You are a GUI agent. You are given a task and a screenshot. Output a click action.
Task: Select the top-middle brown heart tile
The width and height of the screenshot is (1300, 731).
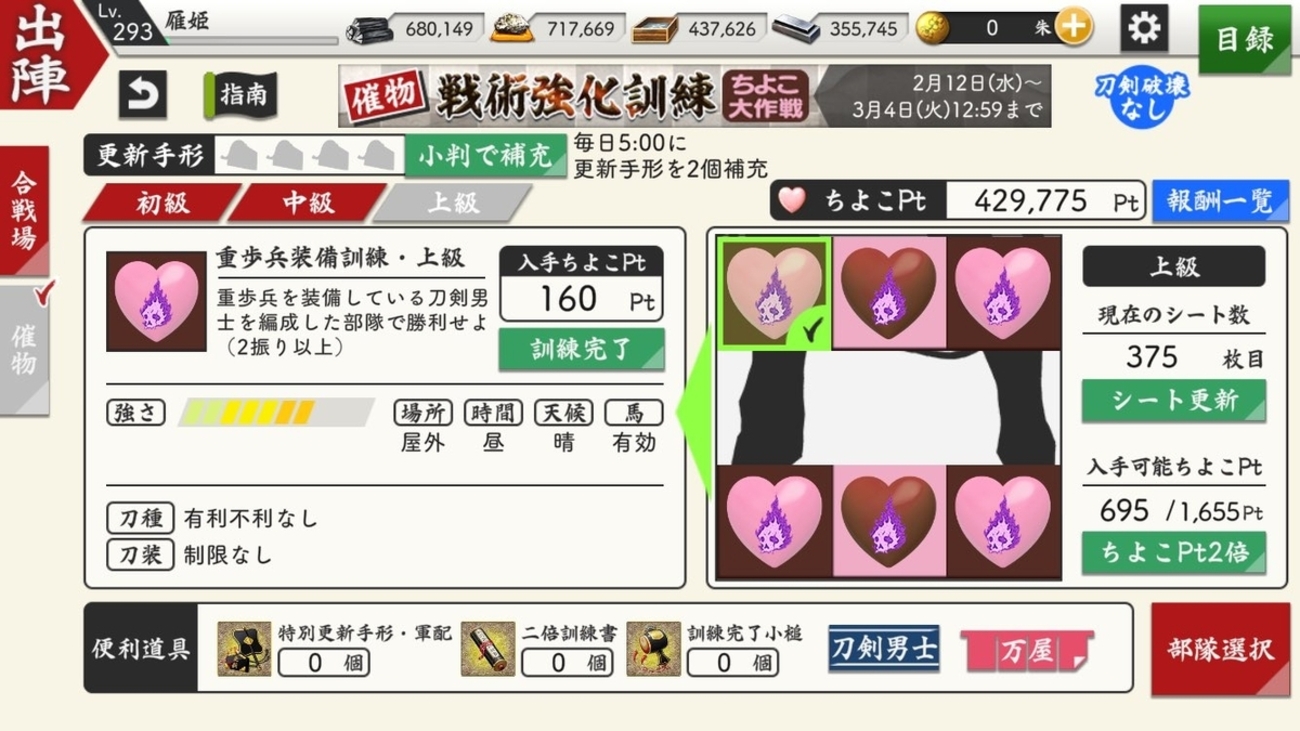888,293
